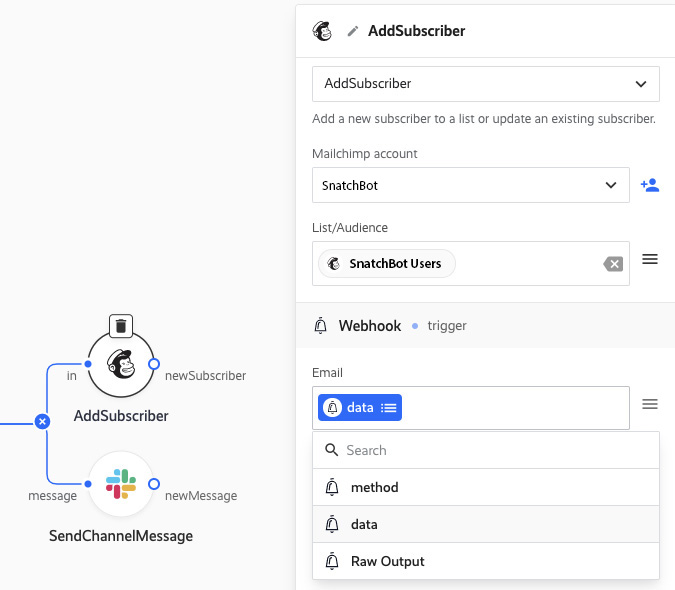Click the SendChannelMessage message input port

point(88,484)
